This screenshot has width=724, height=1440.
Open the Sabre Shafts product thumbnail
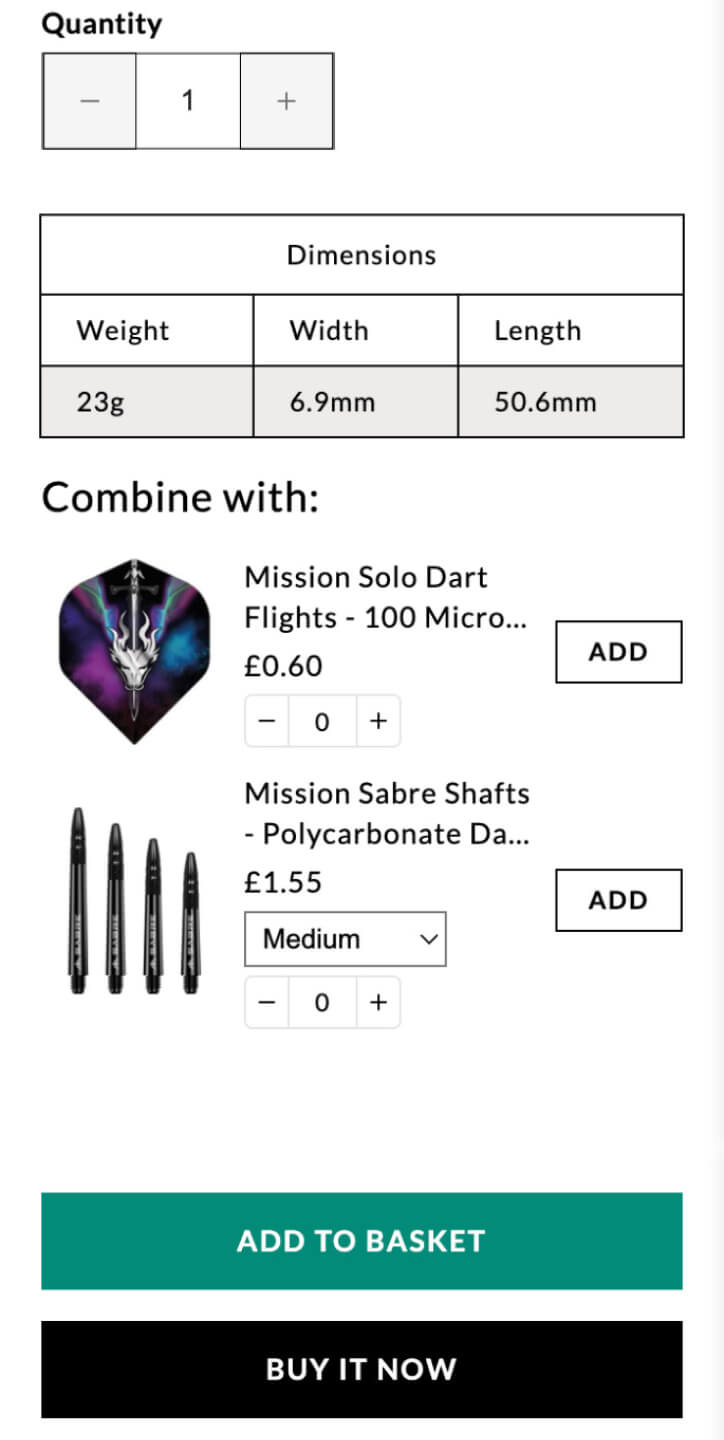[x=134, y=900]
